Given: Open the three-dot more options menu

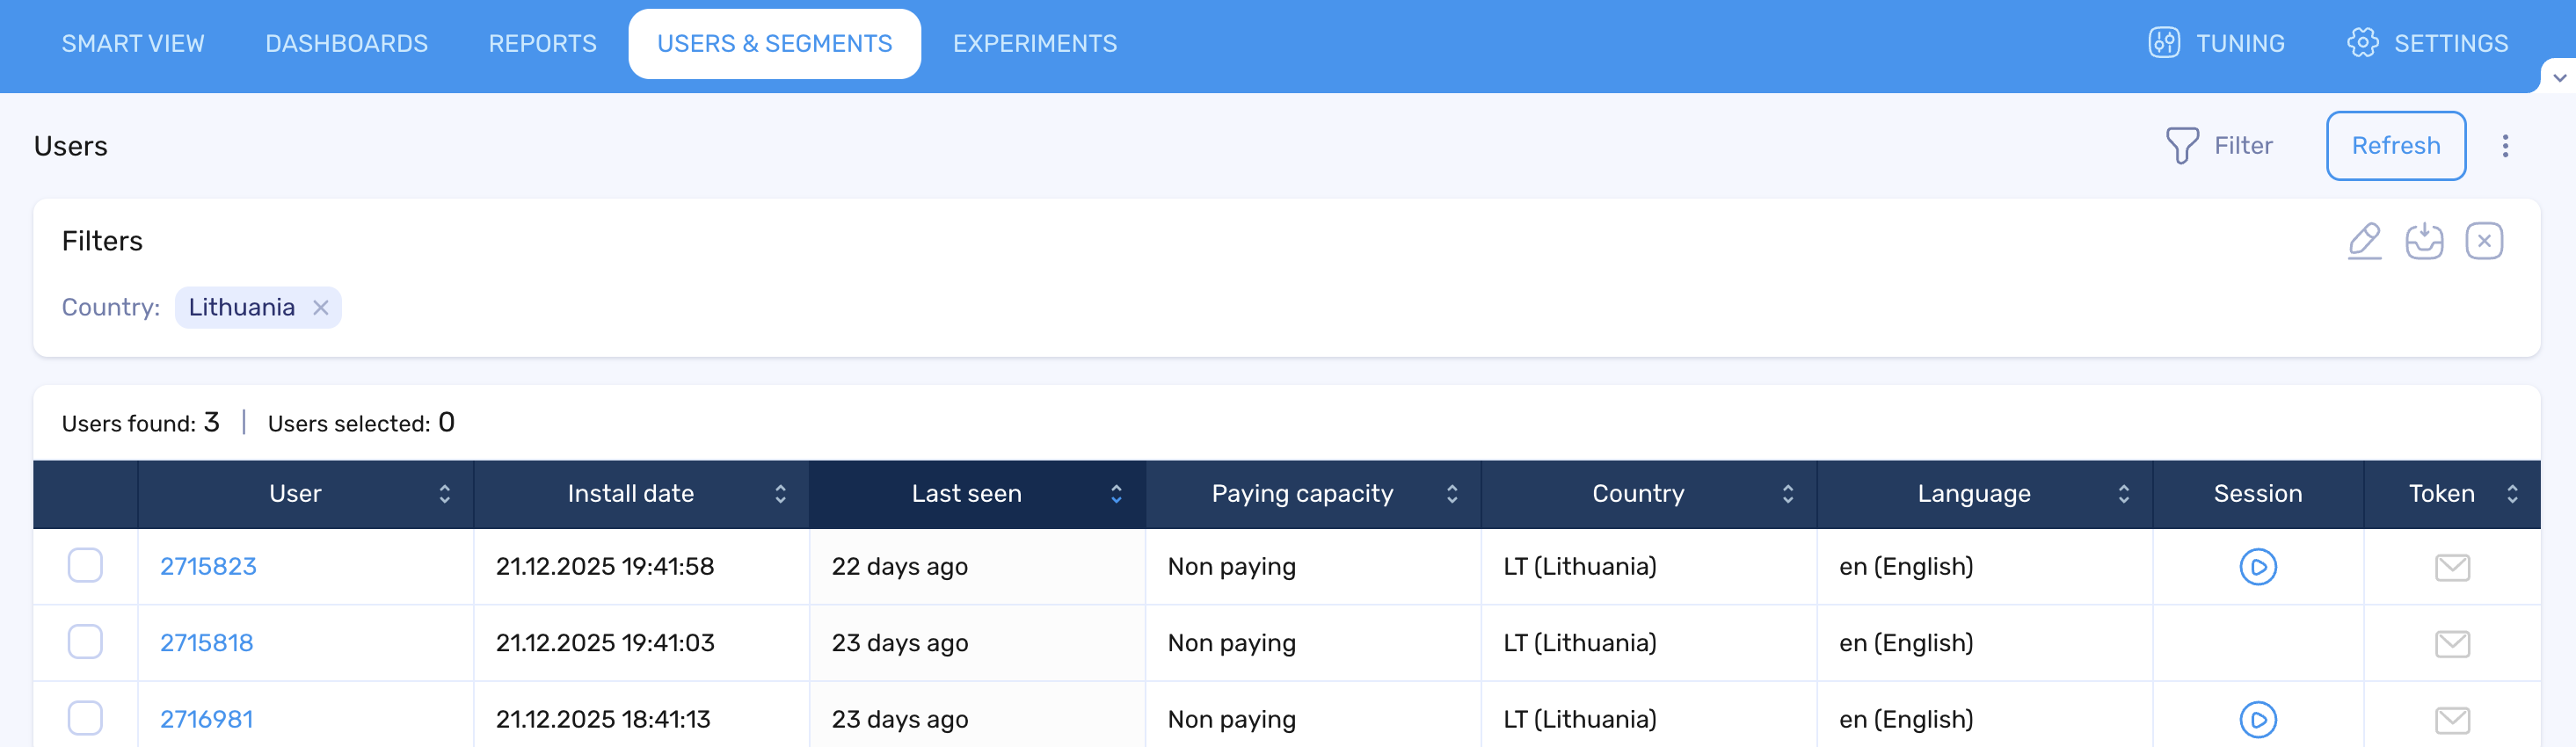Looking at the screenshot, I should pyautogui.click(x=2505, y=146).
